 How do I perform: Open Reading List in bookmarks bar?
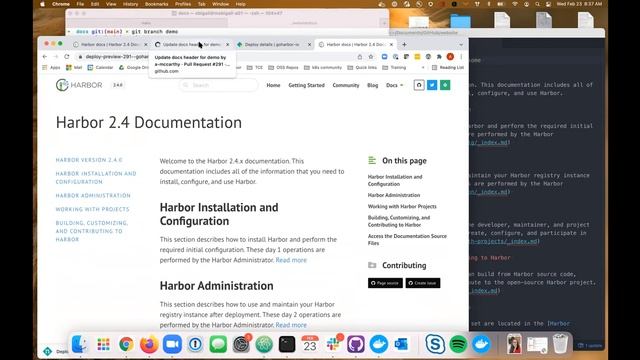click(448, 67)
